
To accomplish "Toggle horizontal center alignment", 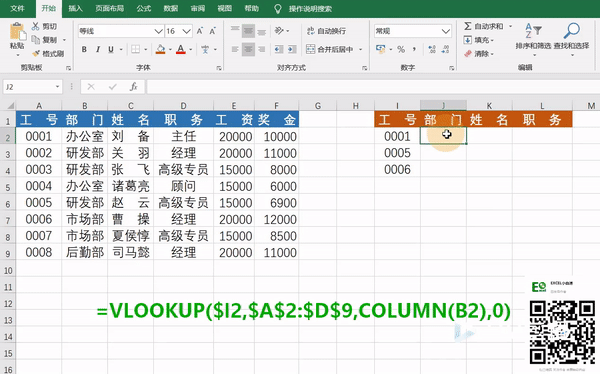I will pyautogui.click(x=248, y=49).
